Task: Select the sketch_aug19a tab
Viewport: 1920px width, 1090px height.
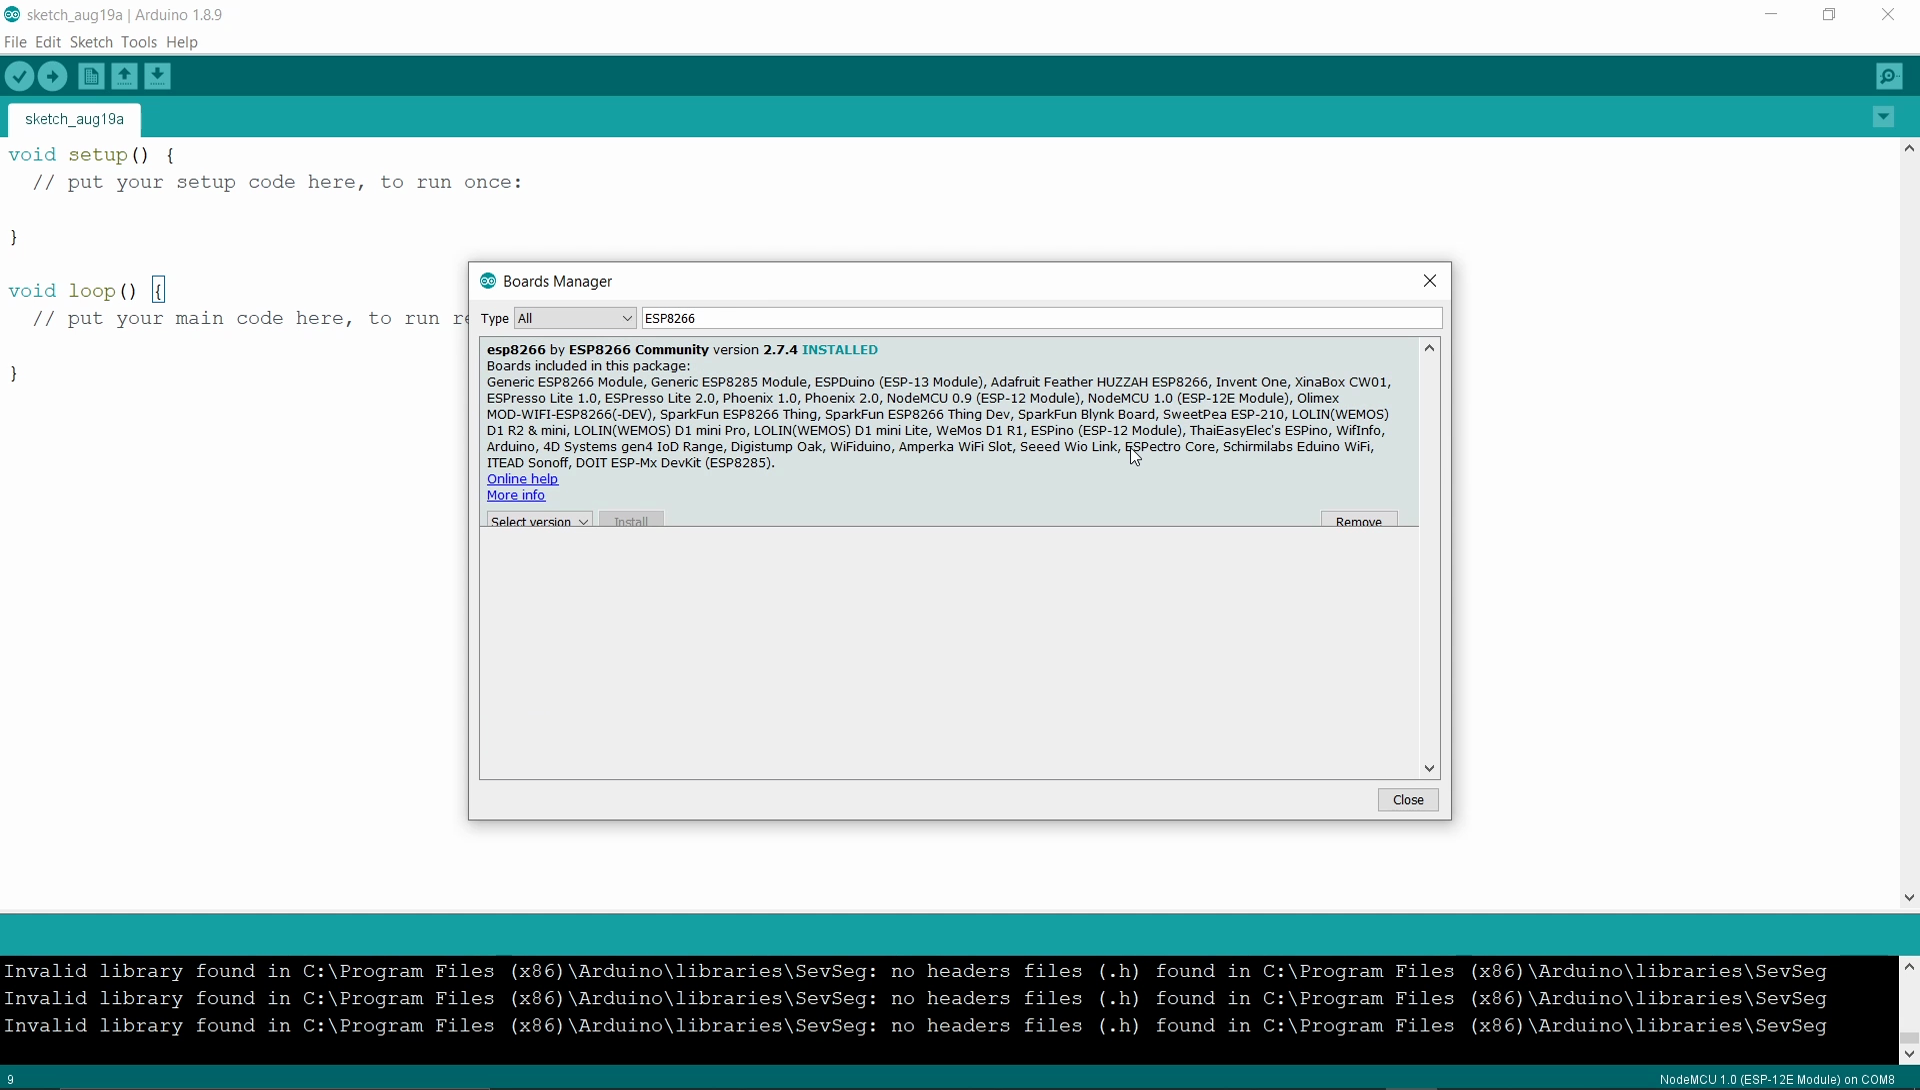Action: [x=74, y=119]
